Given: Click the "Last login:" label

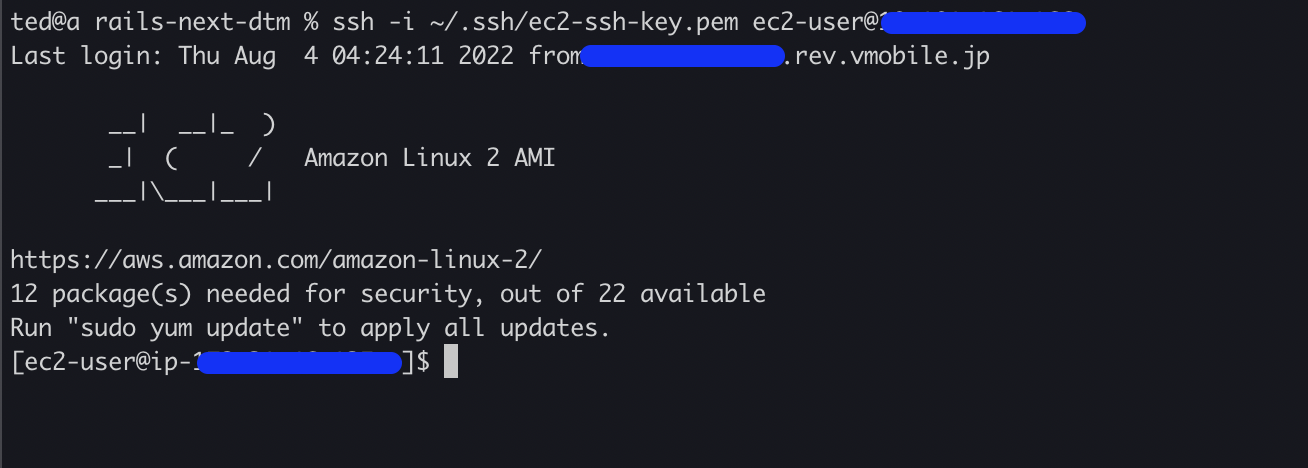Looking at the screenshot, I should (x=87, y=56).
